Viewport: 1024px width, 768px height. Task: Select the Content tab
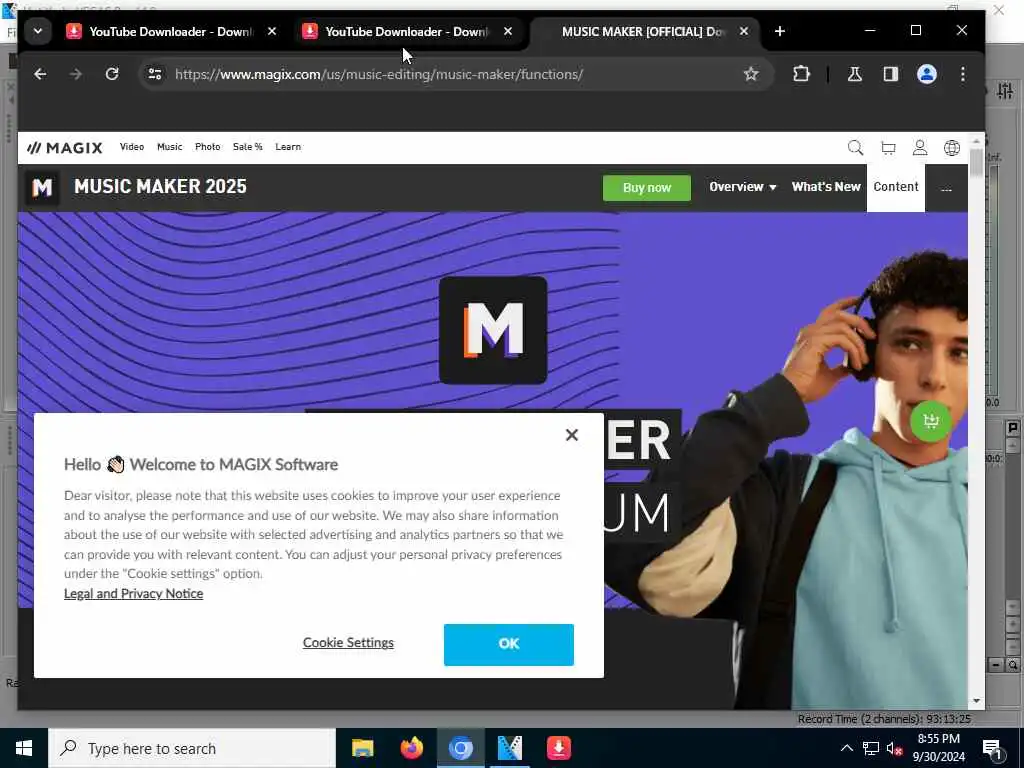click(896, 187)
